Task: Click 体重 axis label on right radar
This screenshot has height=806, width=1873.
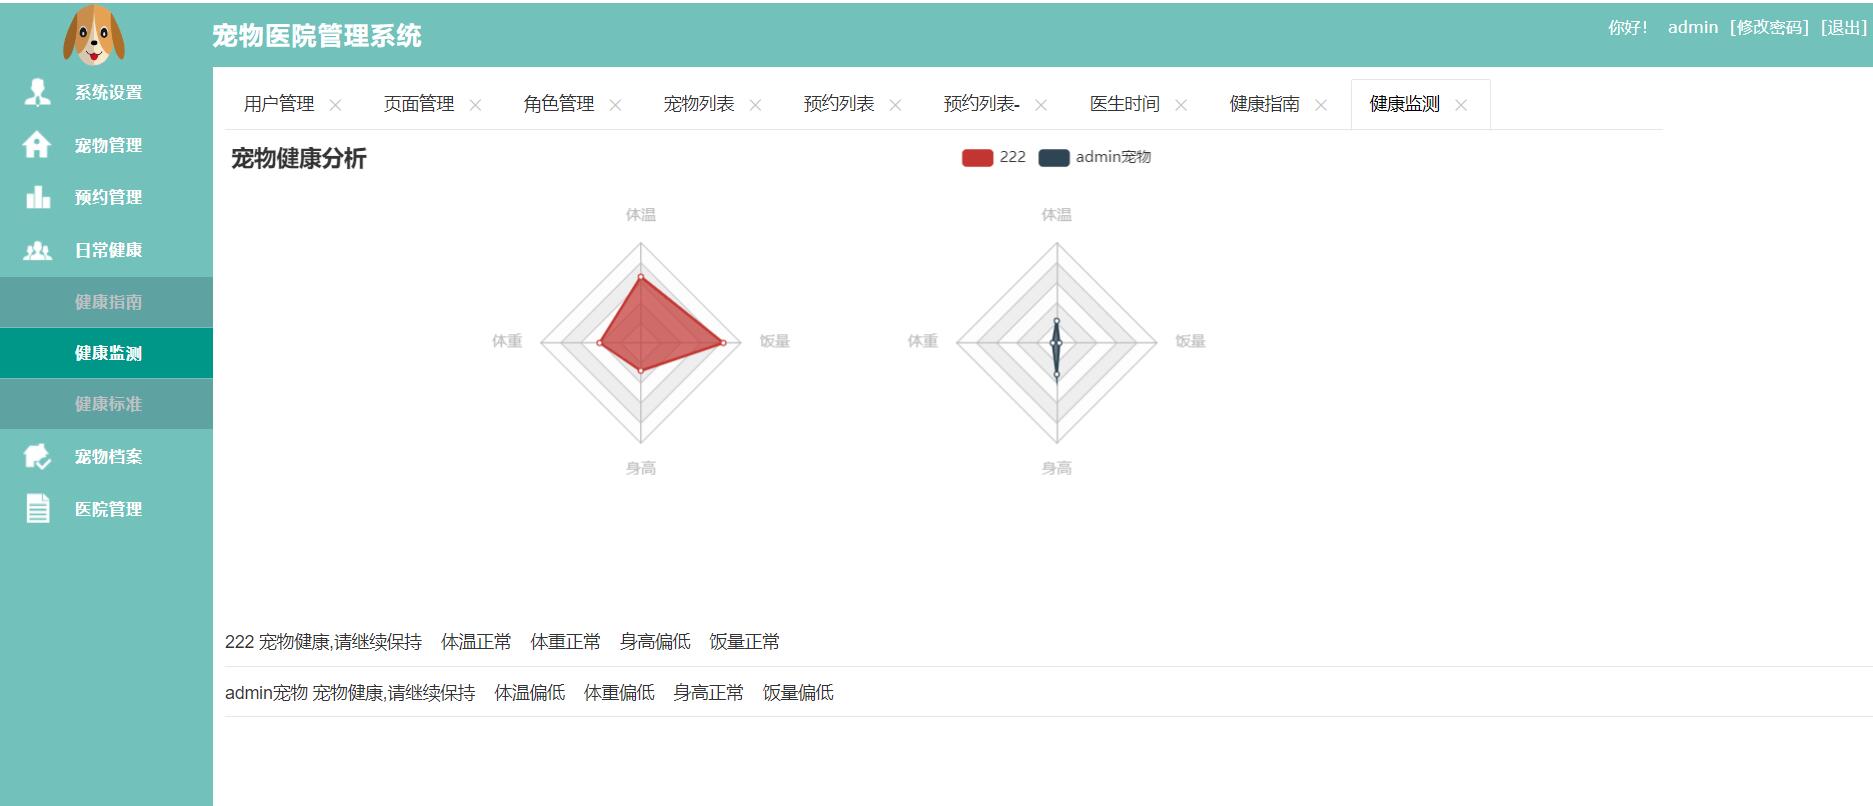Action: pyautogui.click(x=922, y=342)
